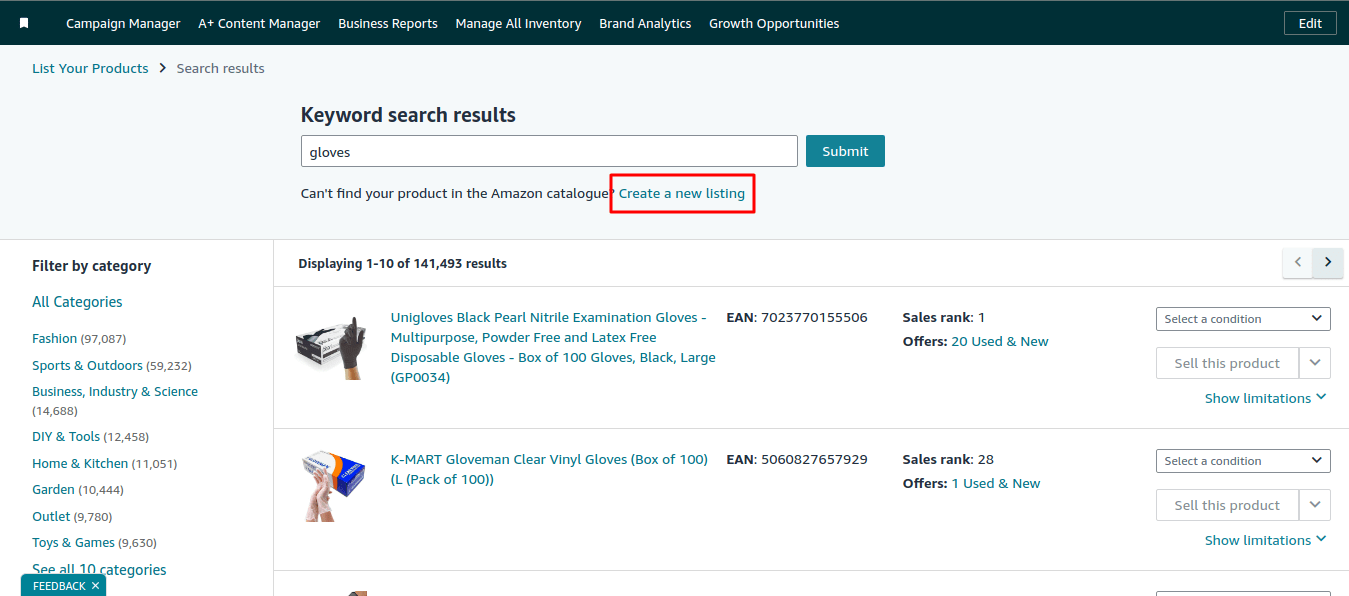
Task: View 20 Used & New offers
Action: (1000, 341)
